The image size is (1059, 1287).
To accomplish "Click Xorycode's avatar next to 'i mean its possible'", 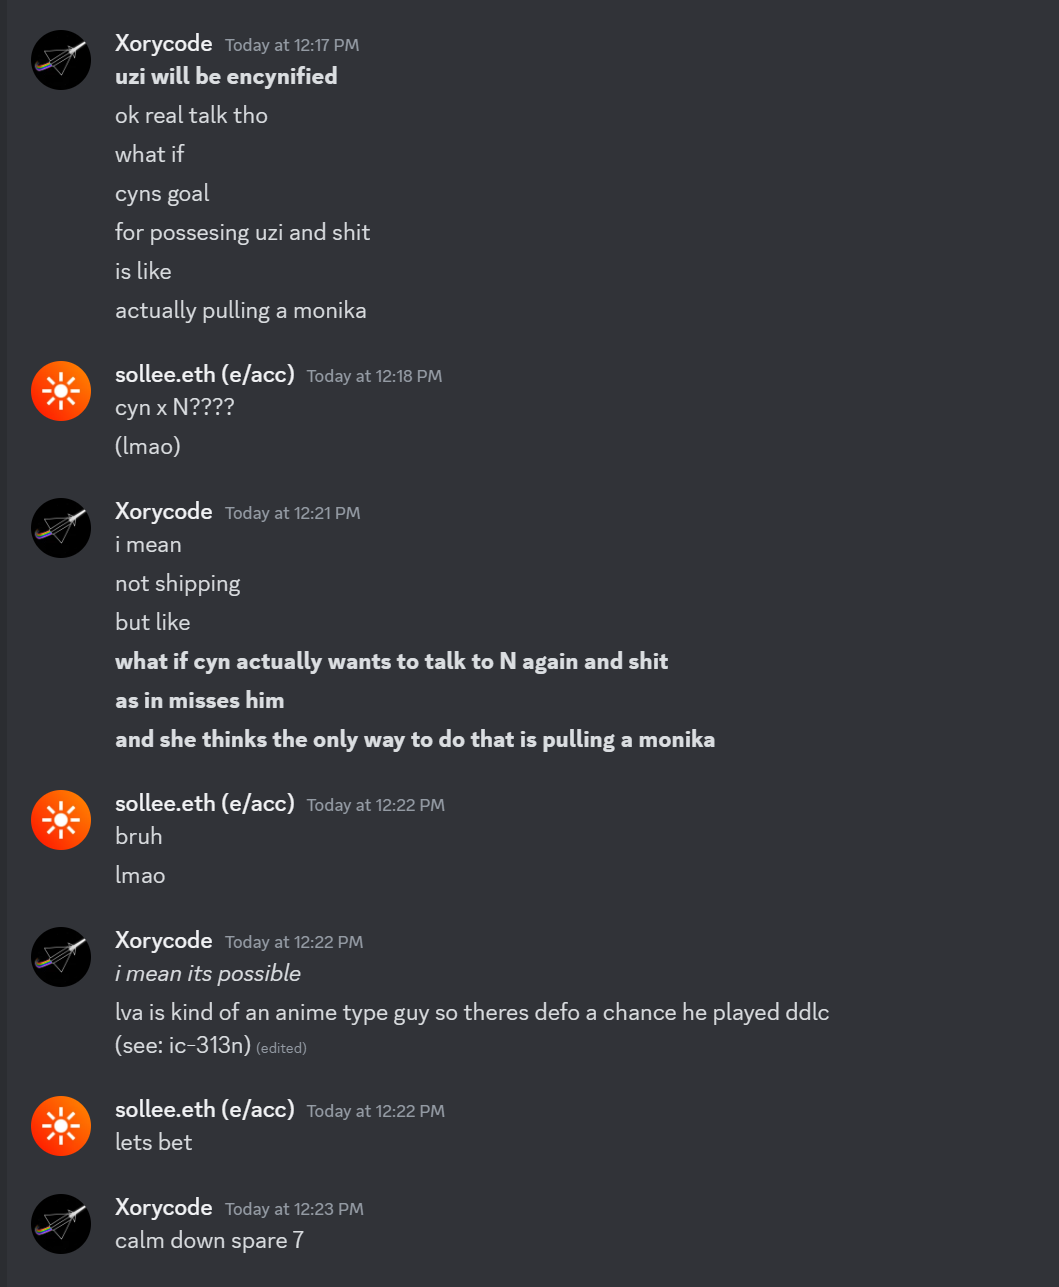I will 61,957.
